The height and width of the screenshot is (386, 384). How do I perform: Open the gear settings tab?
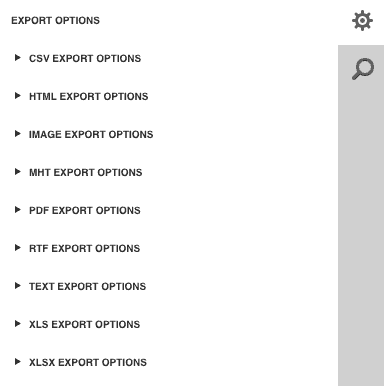click(362, 21)
